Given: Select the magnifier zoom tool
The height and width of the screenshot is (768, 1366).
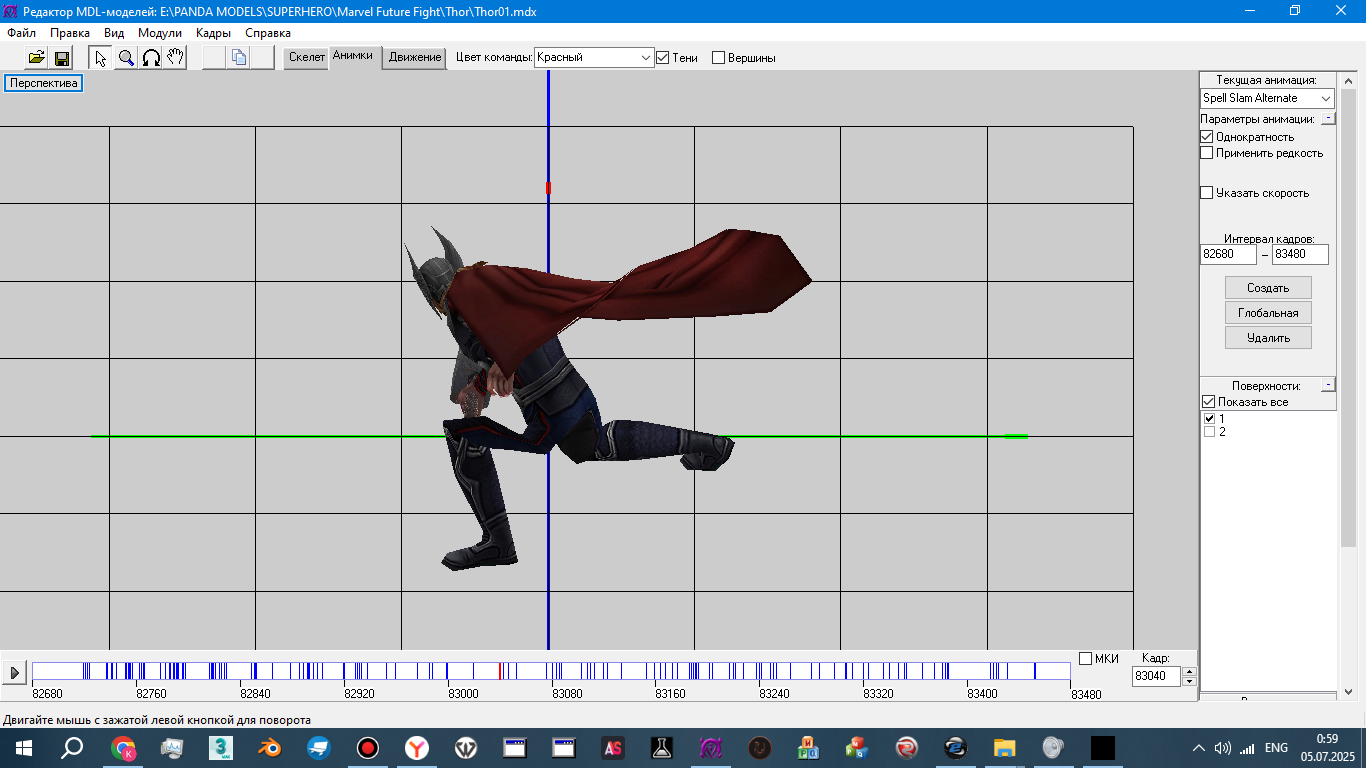Looking at the screenshot, I should coord(126,58).
